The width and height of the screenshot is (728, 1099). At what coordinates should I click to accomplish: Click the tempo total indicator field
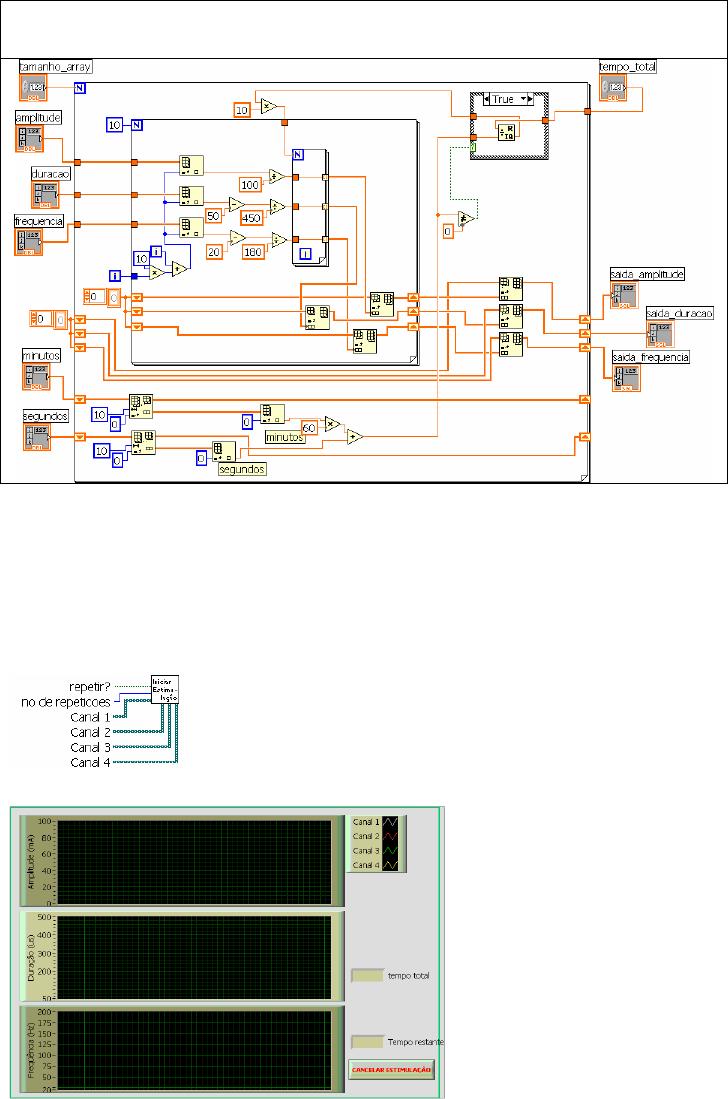point(367,975)
